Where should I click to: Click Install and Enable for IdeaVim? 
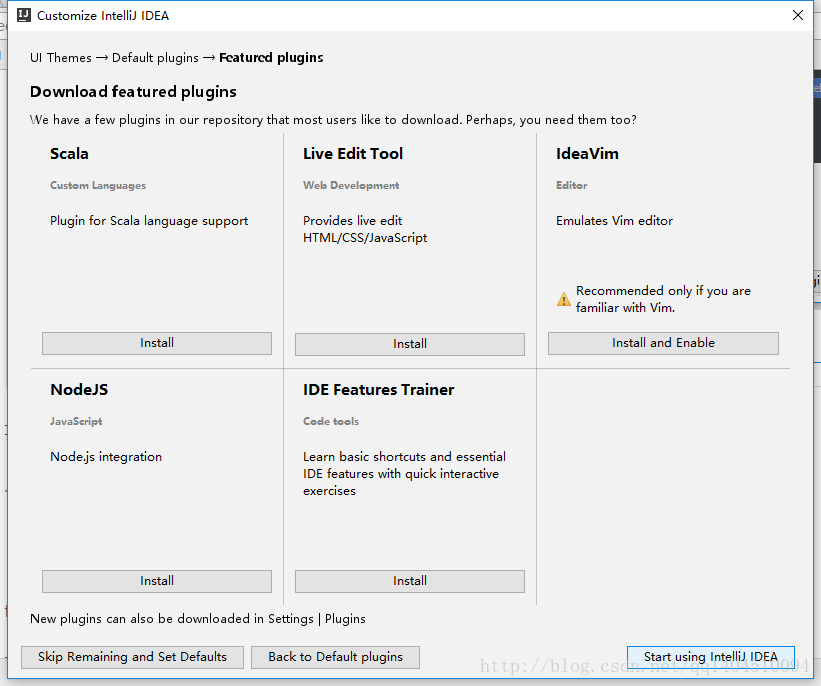pos(663,343)
